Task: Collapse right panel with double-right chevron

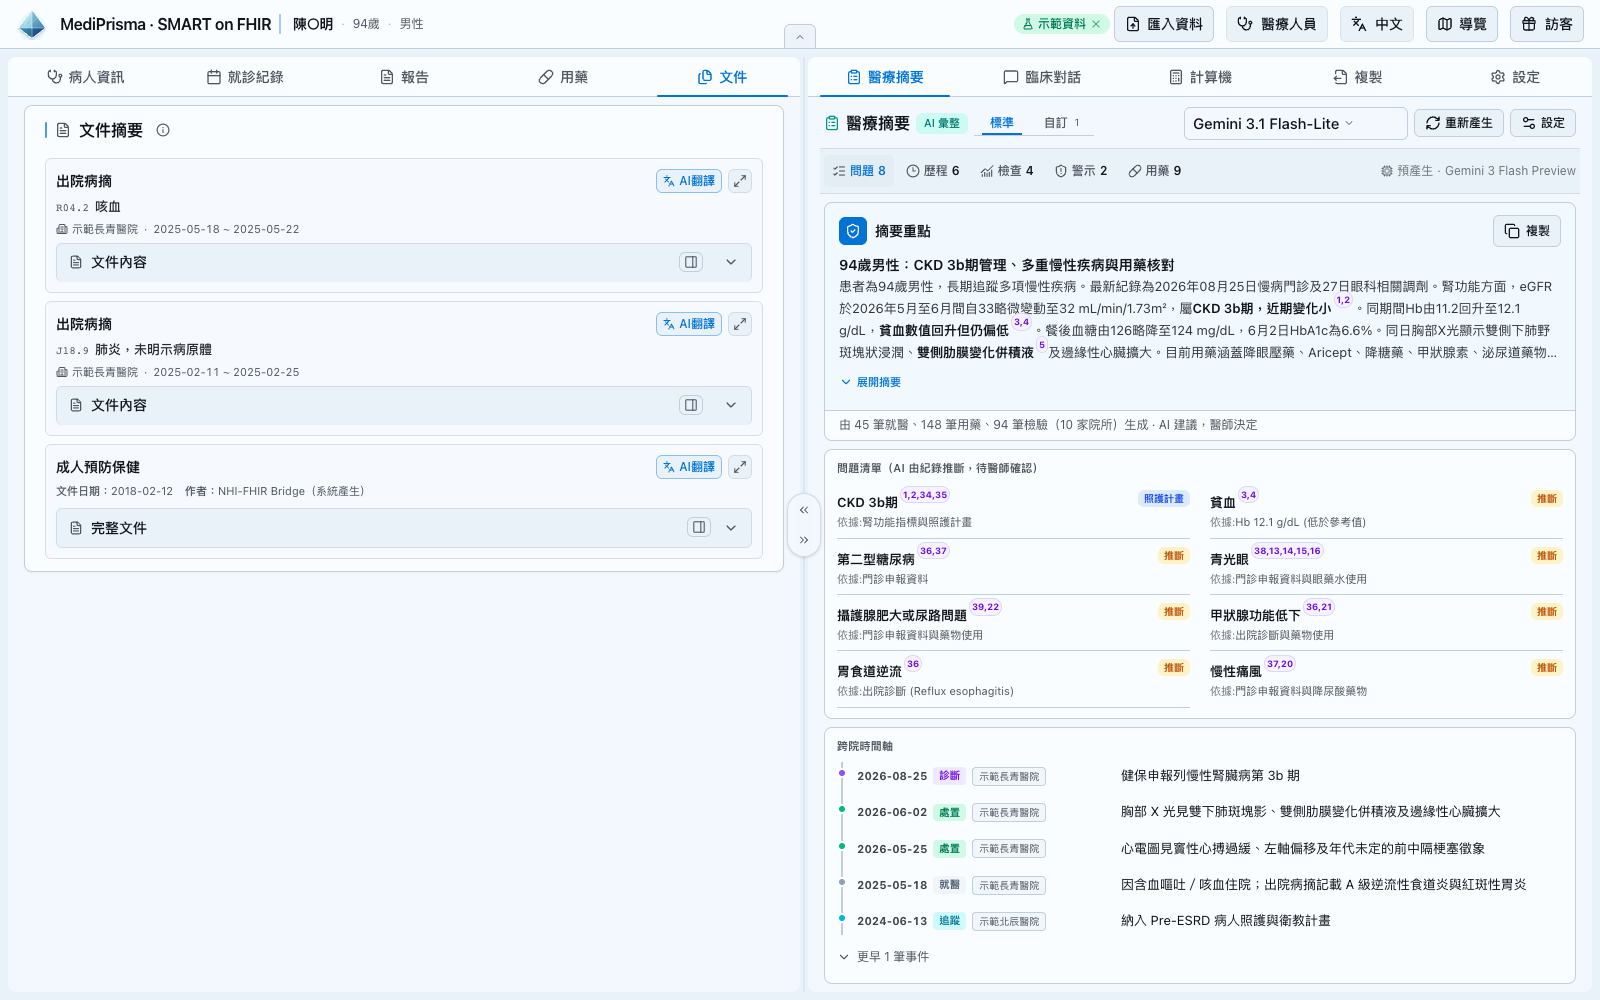Action: tap(804, 540)
